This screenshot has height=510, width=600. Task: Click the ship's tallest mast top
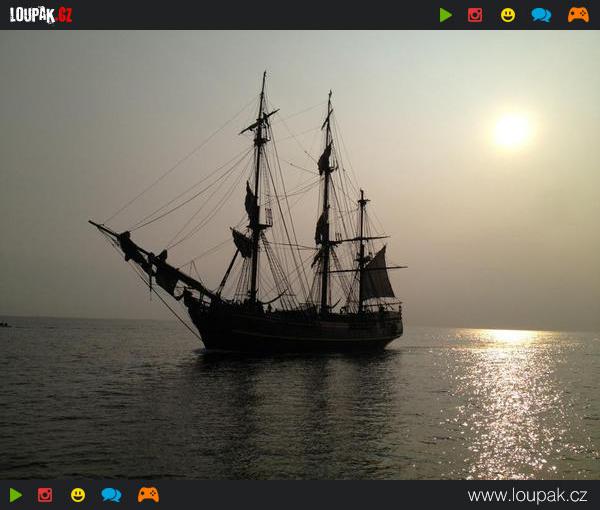coord(264,76)
